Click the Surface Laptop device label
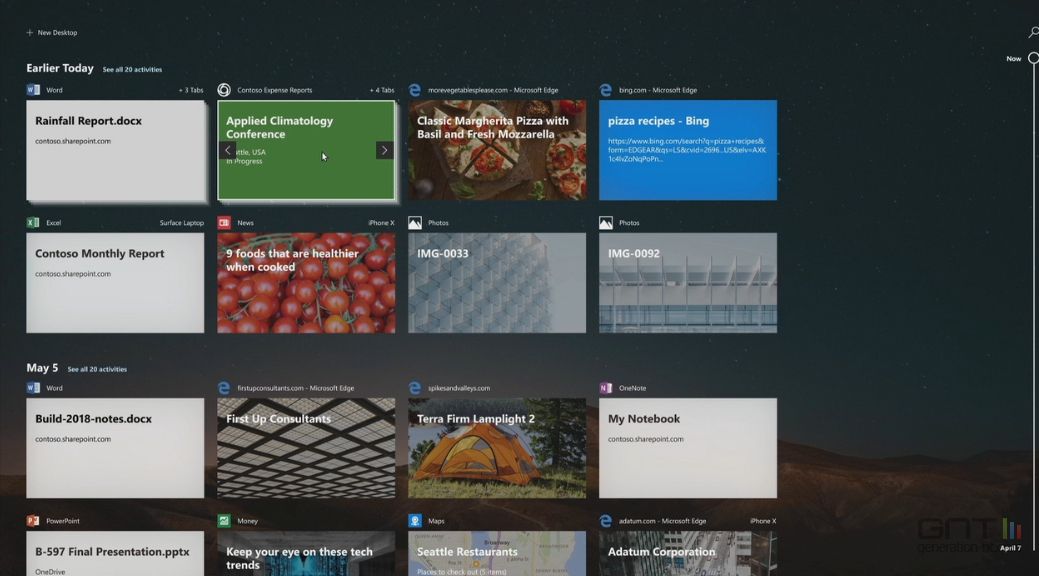 click(x=182, y=223)
